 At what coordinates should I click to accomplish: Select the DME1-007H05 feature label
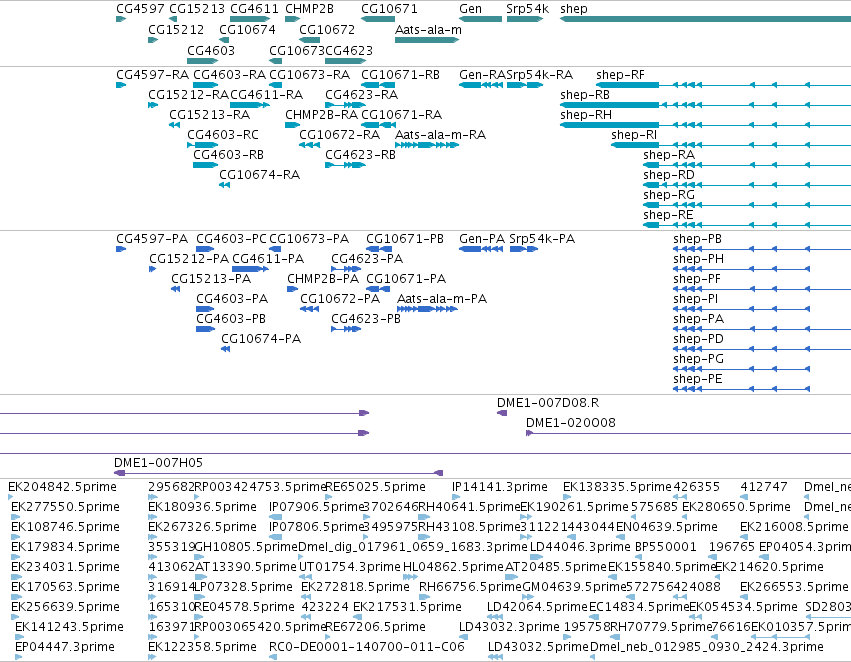(x=158, y=463)
